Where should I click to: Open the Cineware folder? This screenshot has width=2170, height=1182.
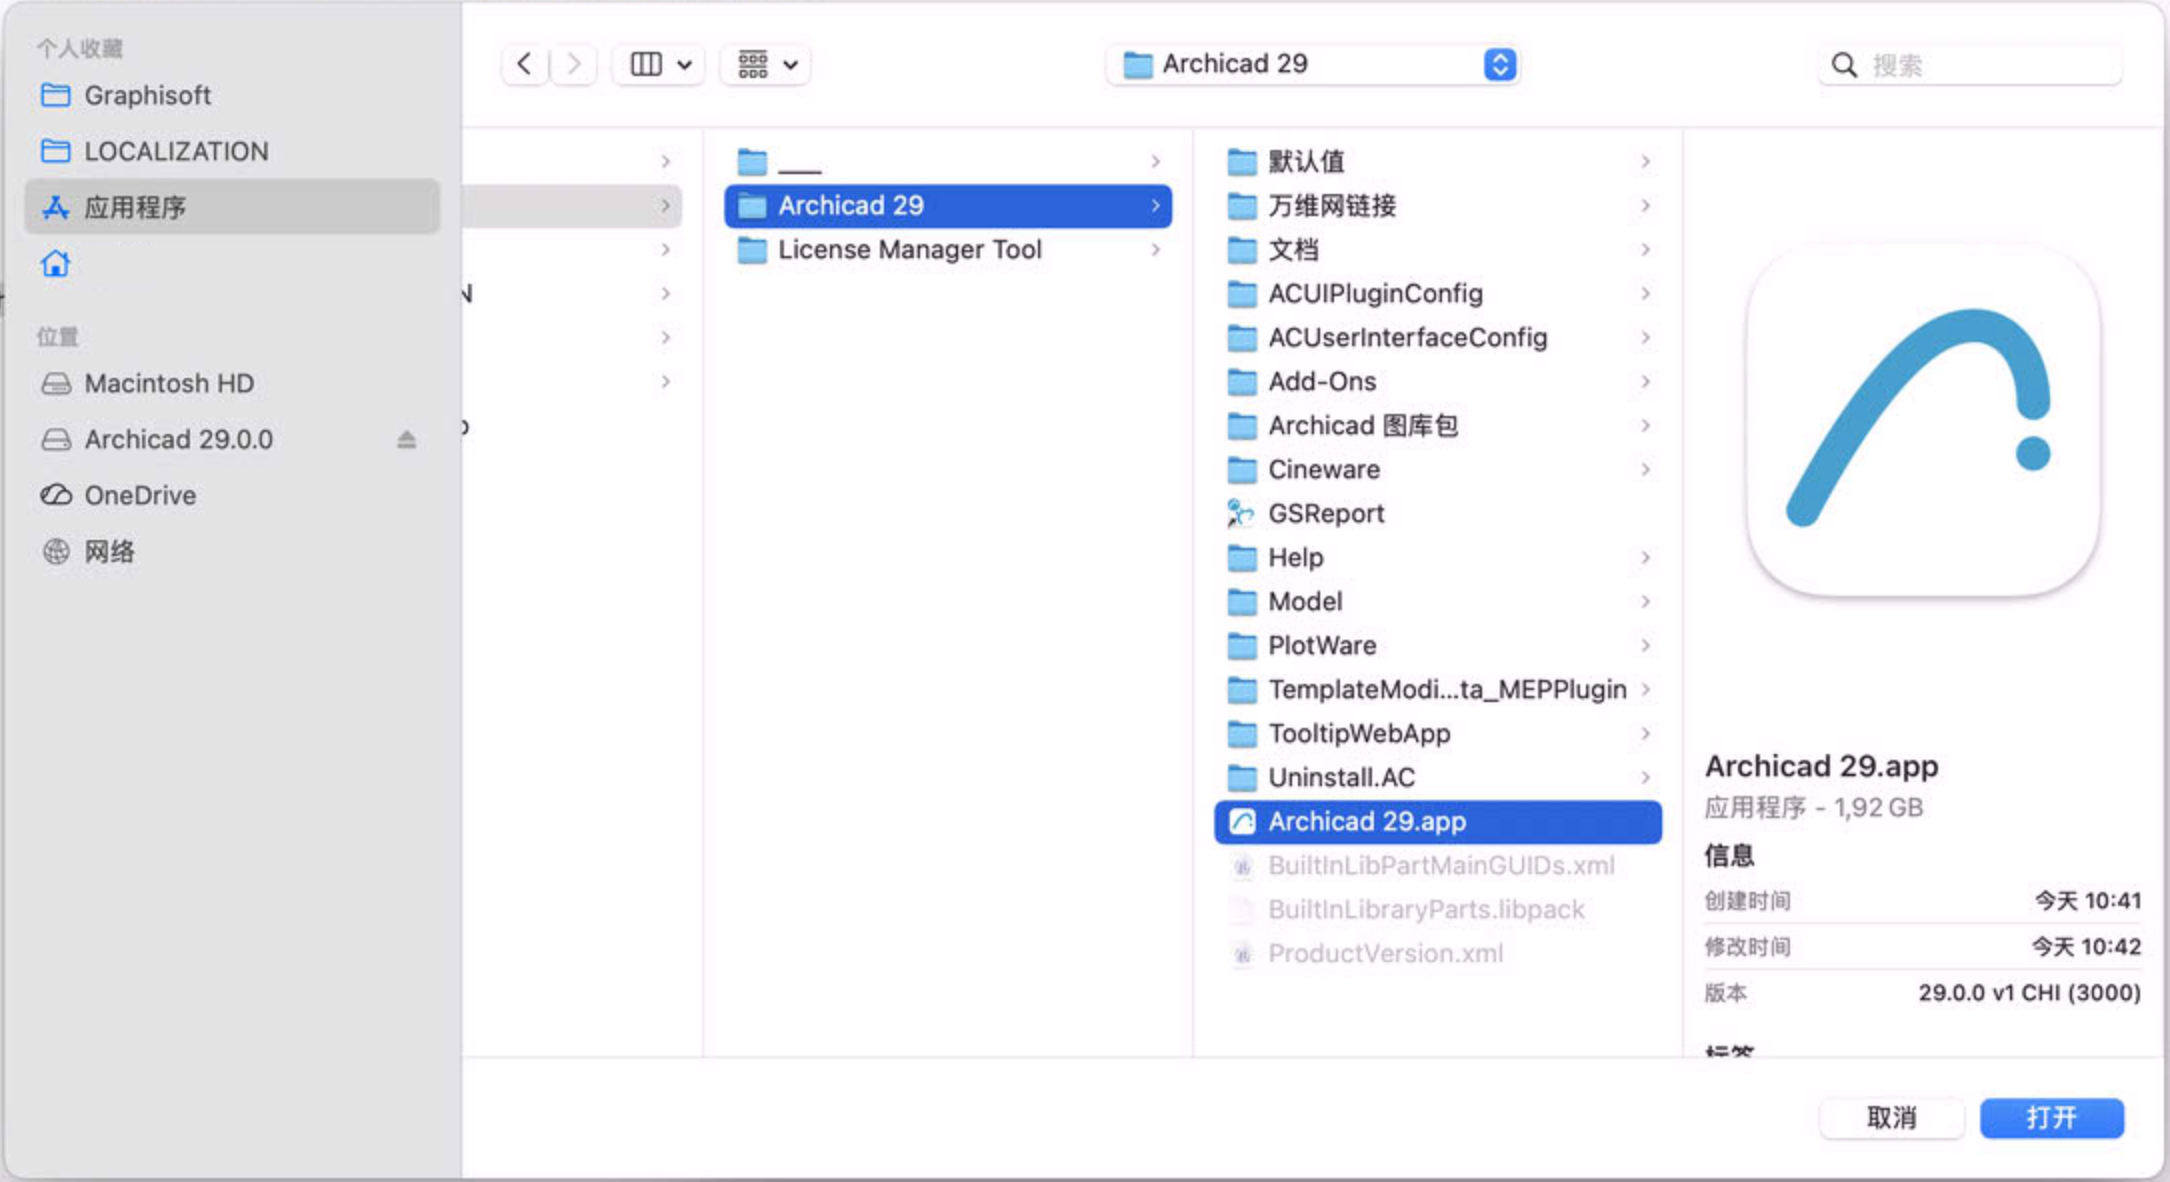[x=1324, y=469]
